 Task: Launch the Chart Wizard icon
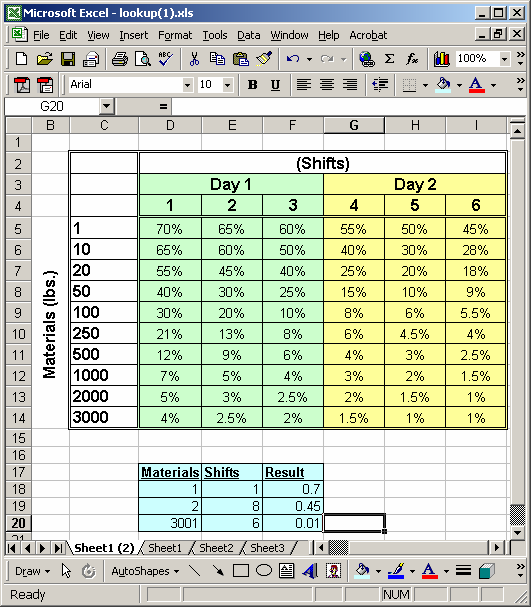click(x=442, y=59)
